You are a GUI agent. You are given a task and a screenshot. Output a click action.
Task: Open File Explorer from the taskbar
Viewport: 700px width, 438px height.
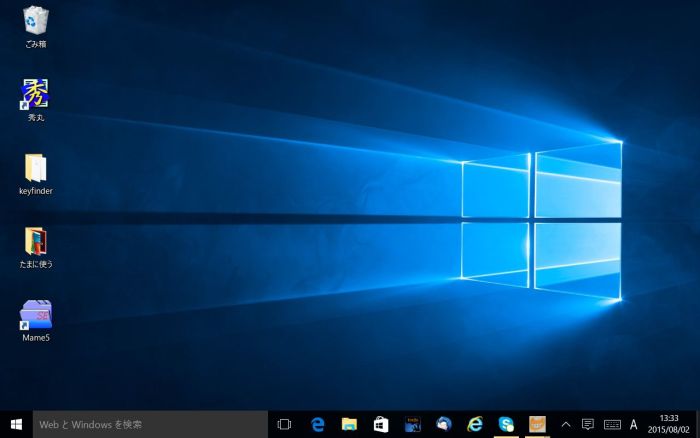[x=349, y=424]
